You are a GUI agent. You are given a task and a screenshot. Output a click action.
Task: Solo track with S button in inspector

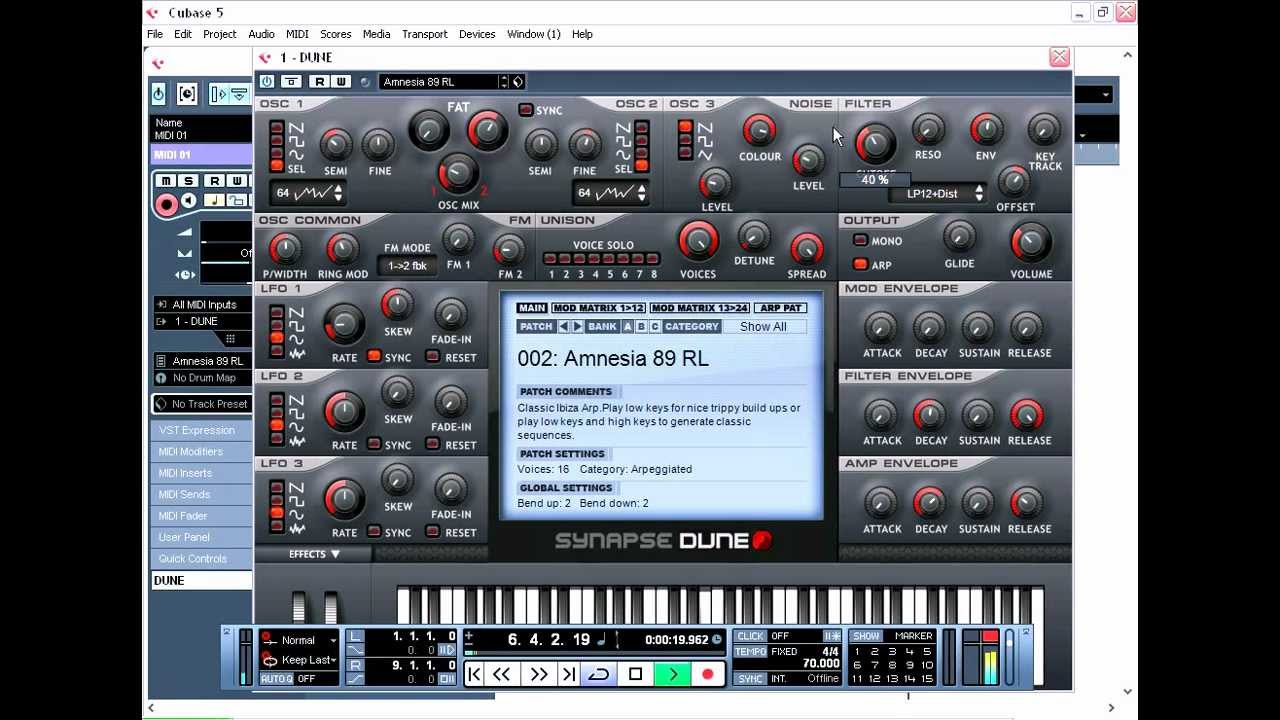(x=188, y=181)
